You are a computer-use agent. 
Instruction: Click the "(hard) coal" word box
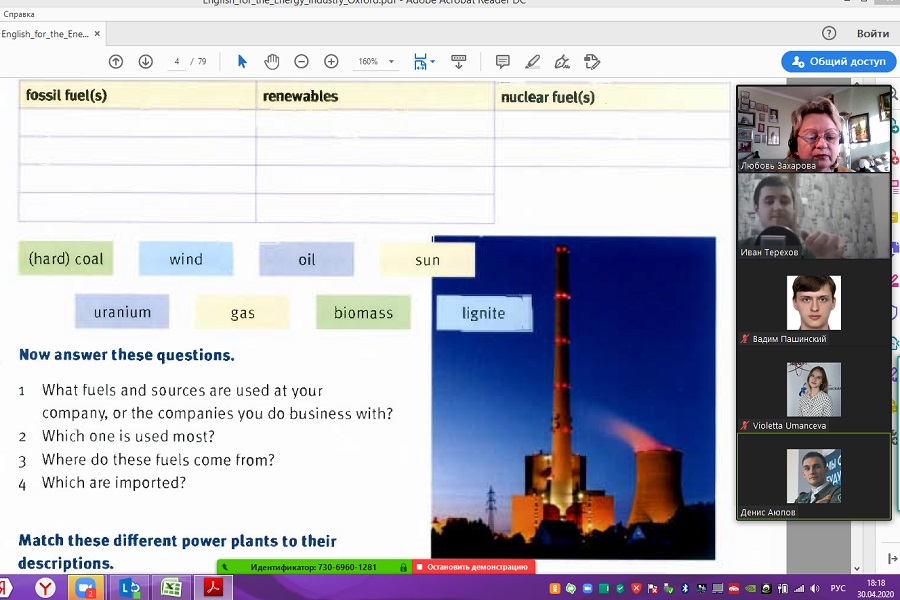pyautogui.click(x=66, y=258)
